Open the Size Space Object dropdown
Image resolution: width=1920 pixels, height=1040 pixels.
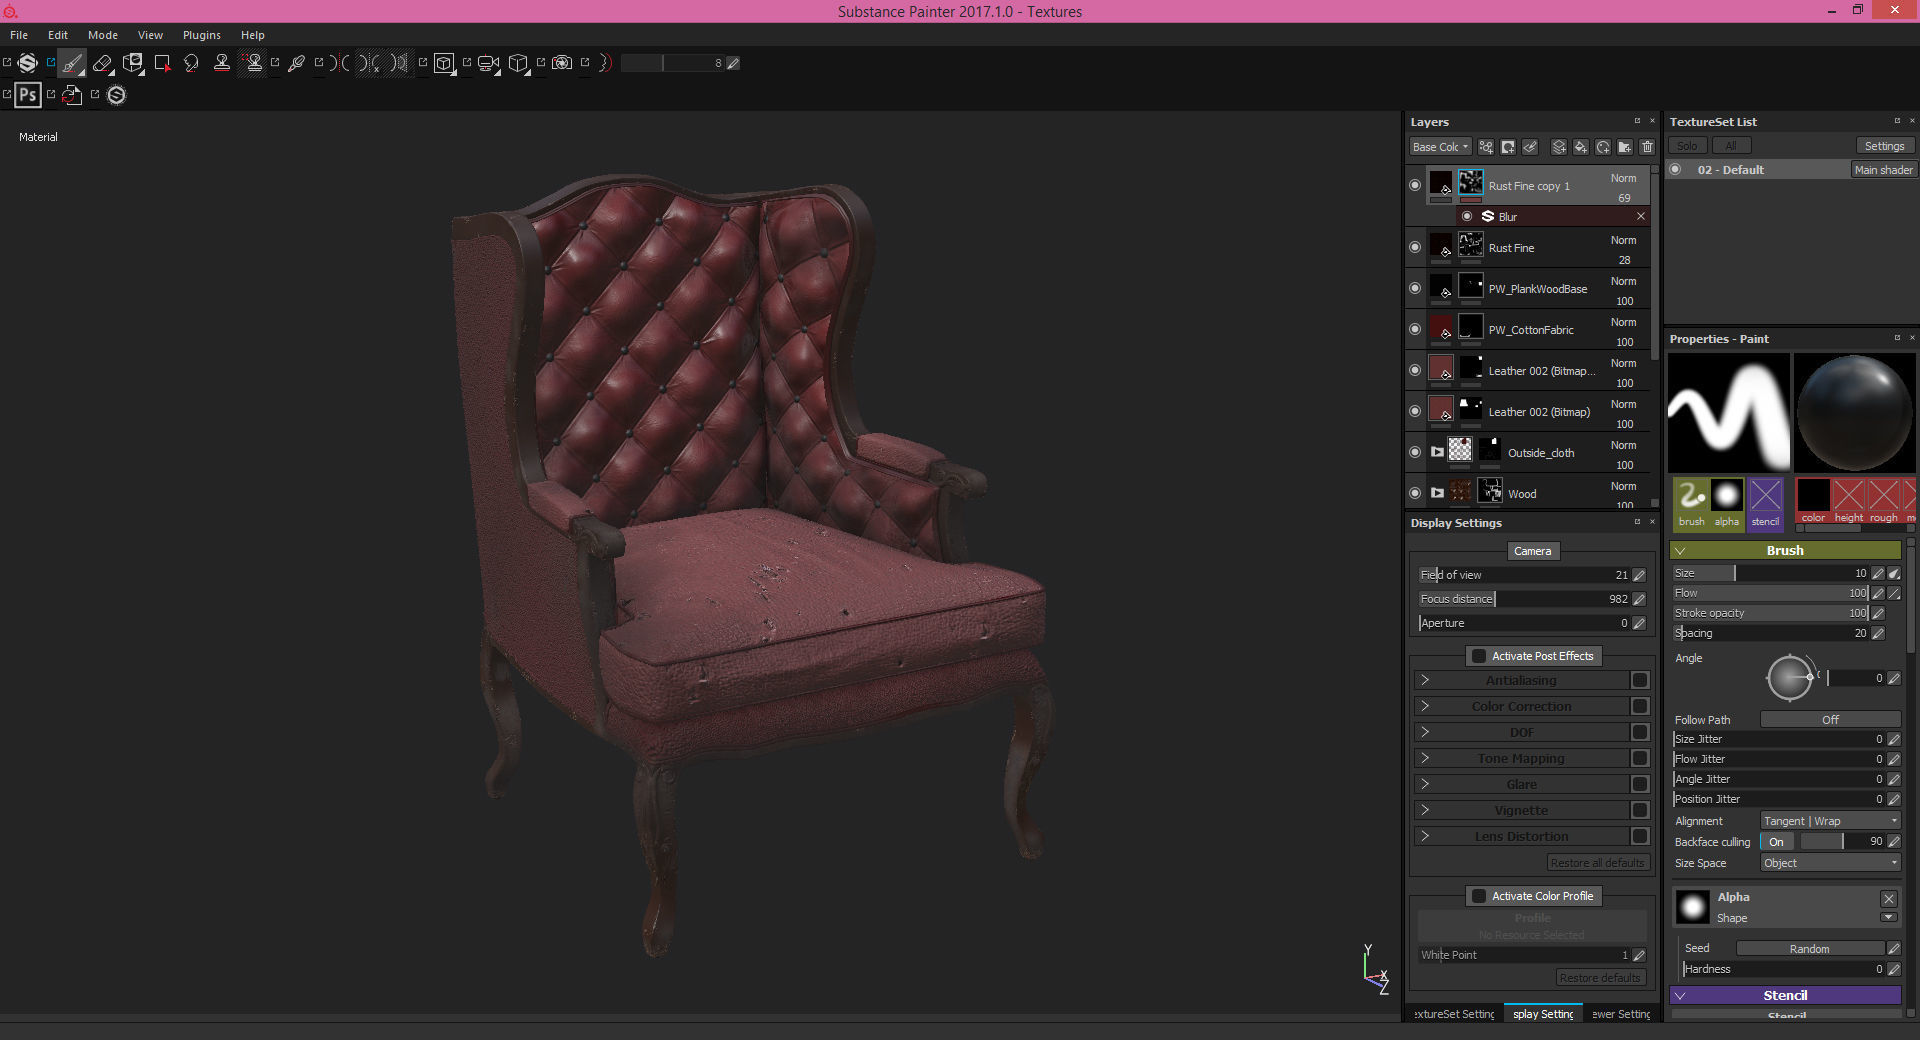(1830, 863)
